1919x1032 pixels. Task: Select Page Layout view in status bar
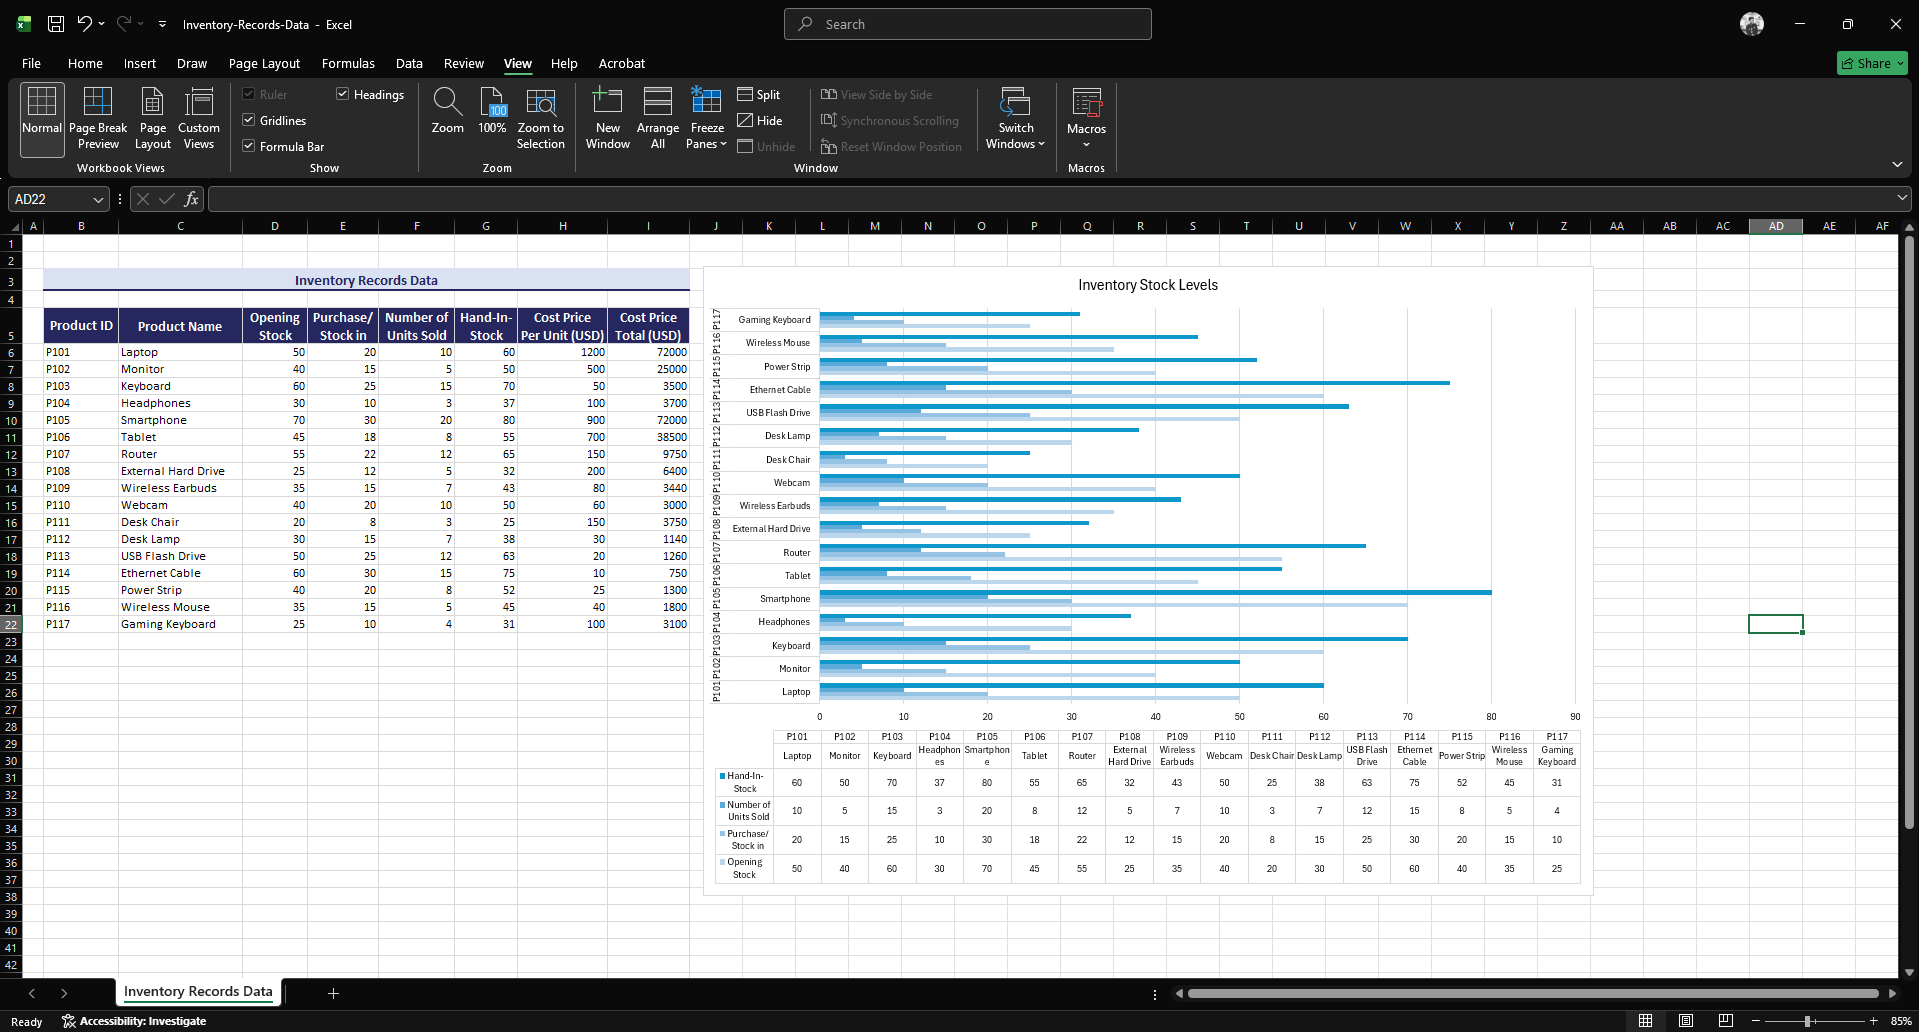click(1686, 1021)
